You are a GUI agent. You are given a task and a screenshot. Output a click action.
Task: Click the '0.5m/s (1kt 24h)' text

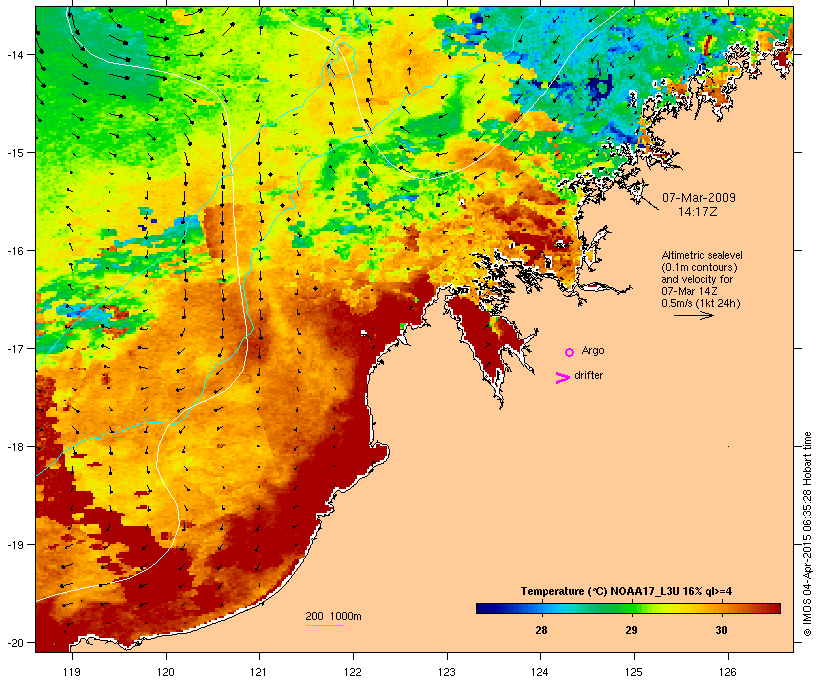pos(701,303)
